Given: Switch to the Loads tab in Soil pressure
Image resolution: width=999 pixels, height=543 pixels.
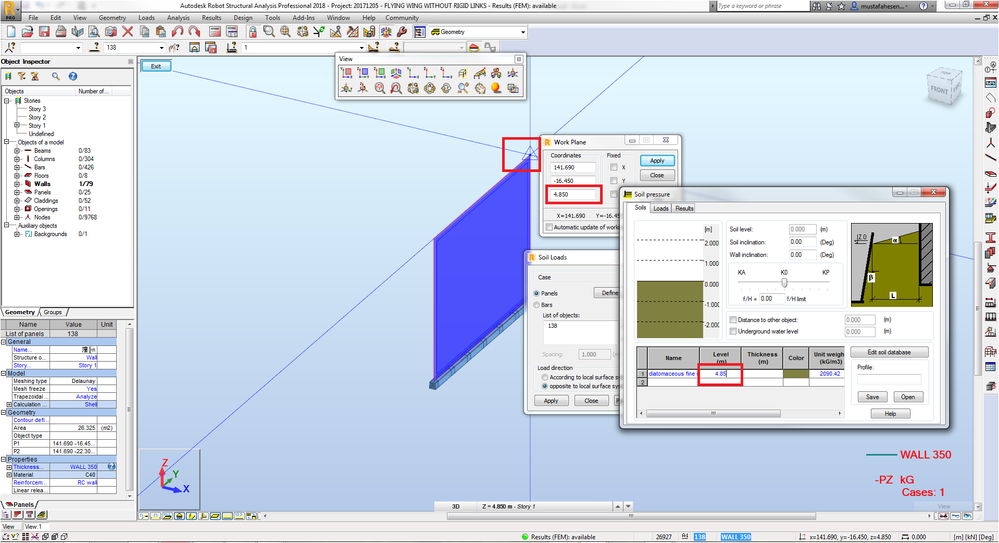Looking at the screenshot, I should pos(661,208).
